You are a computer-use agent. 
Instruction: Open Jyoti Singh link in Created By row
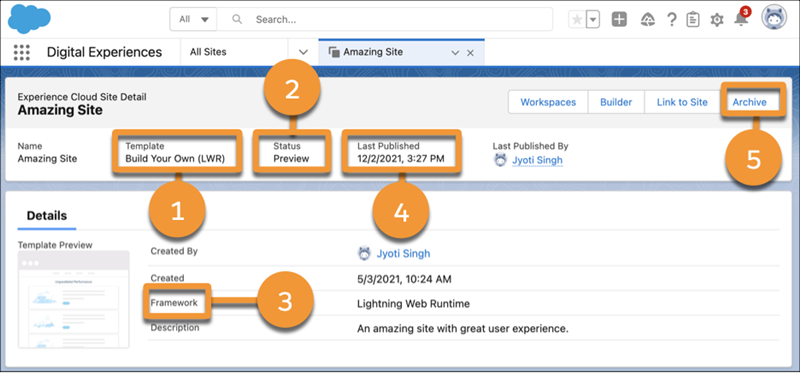point(403,253)
